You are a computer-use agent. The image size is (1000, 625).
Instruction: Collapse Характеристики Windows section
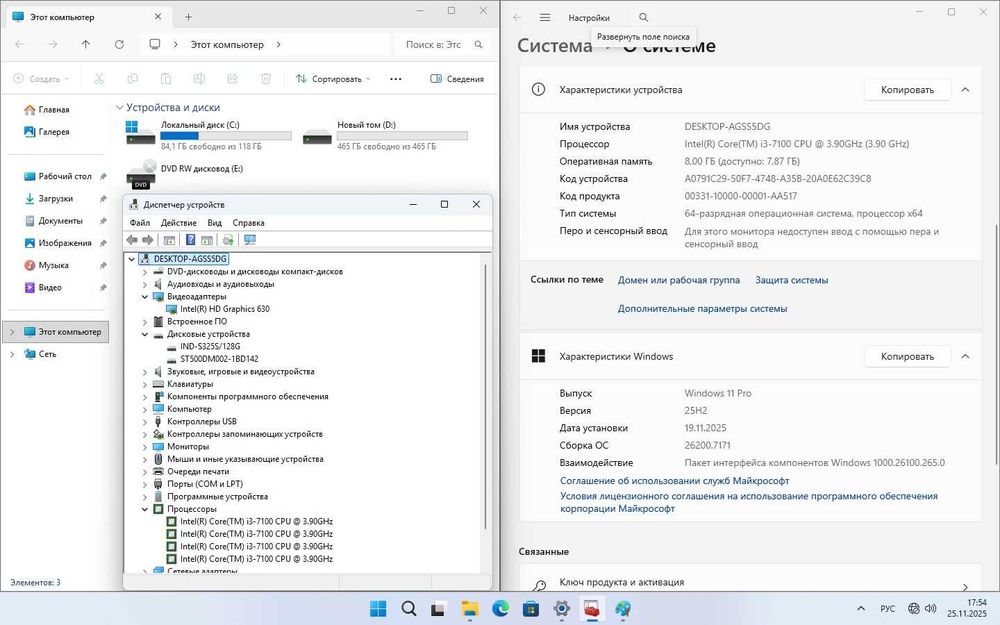(965, 357)
